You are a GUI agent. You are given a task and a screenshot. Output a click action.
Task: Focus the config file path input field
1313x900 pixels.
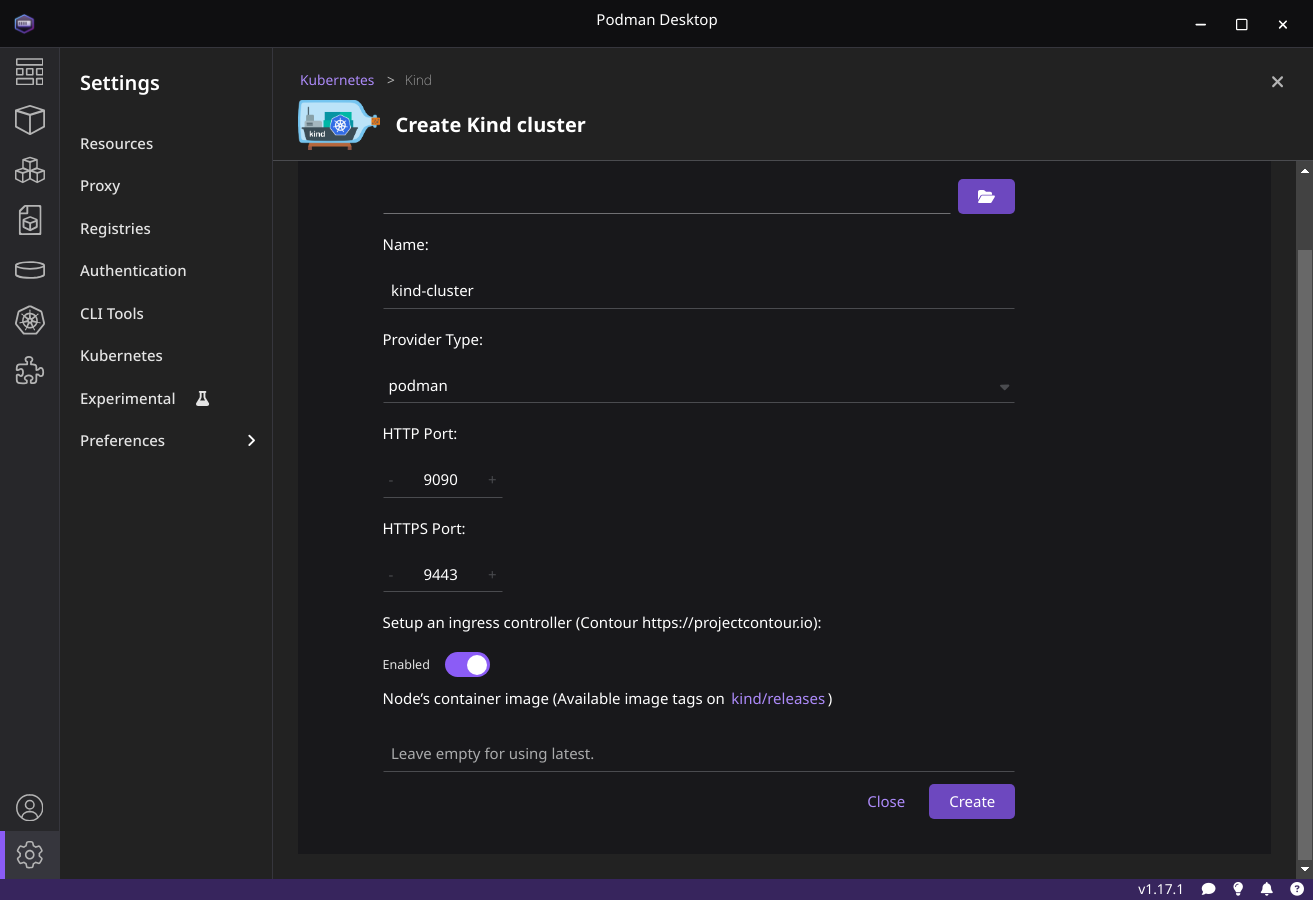pos(666,197)
